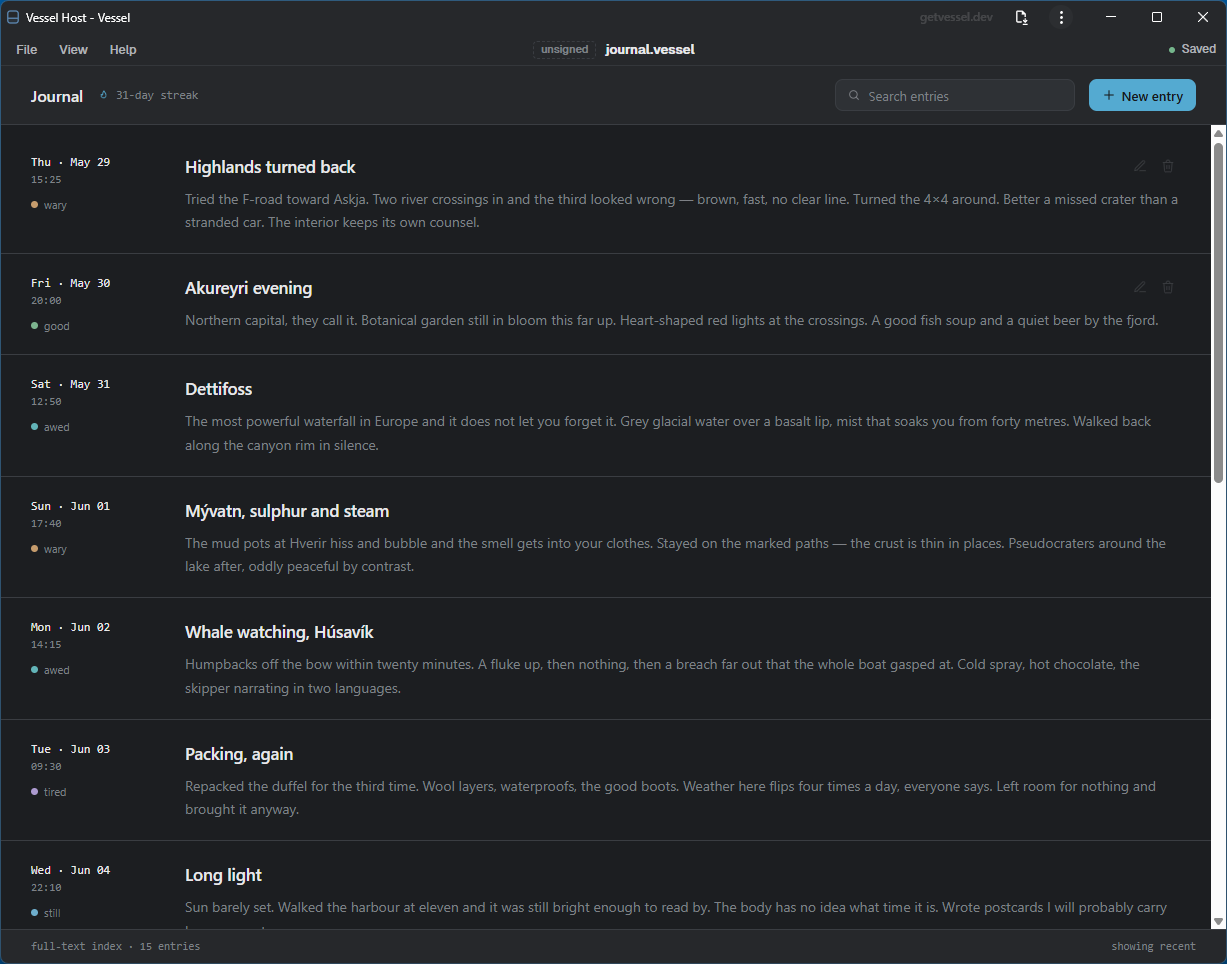Screen dimensions: 1227x964
Task: Open the Akureyri evening title
Action: click(x=249, y=288)
